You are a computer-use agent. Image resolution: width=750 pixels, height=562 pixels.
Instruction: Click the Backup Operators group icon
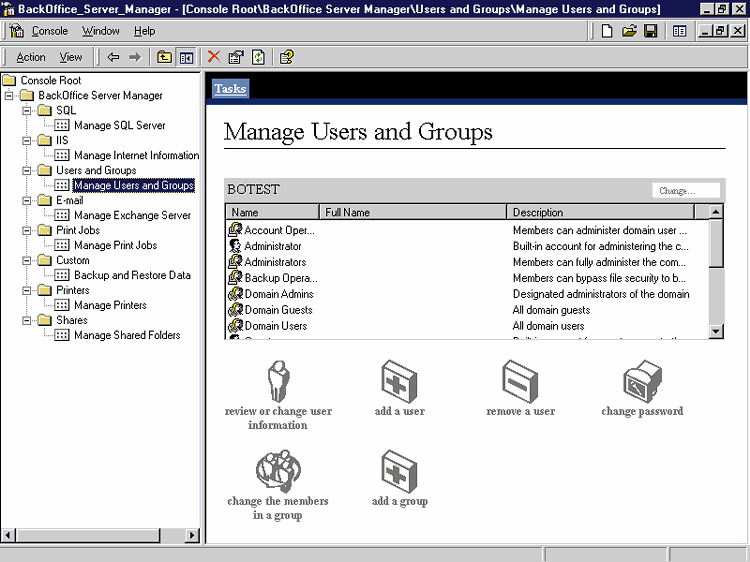click(235, 278)
